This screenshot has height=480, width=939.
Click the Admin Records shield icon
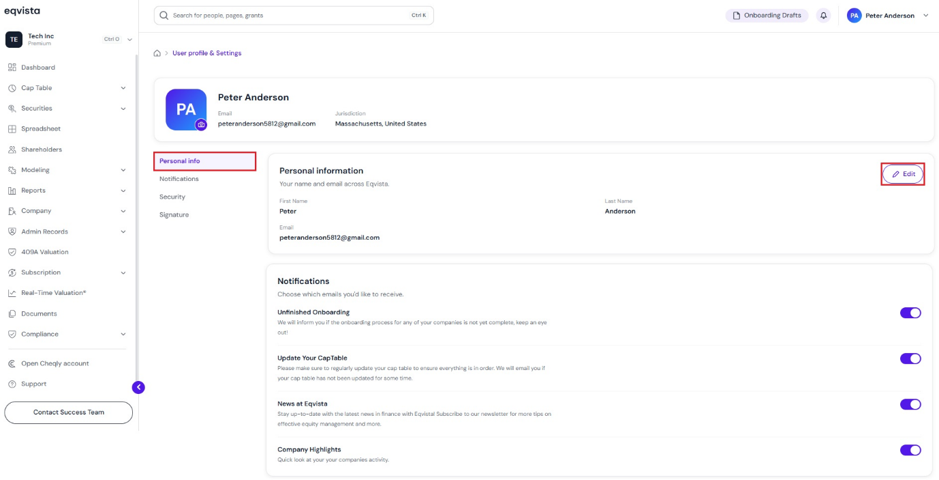[x=12, y=232]
